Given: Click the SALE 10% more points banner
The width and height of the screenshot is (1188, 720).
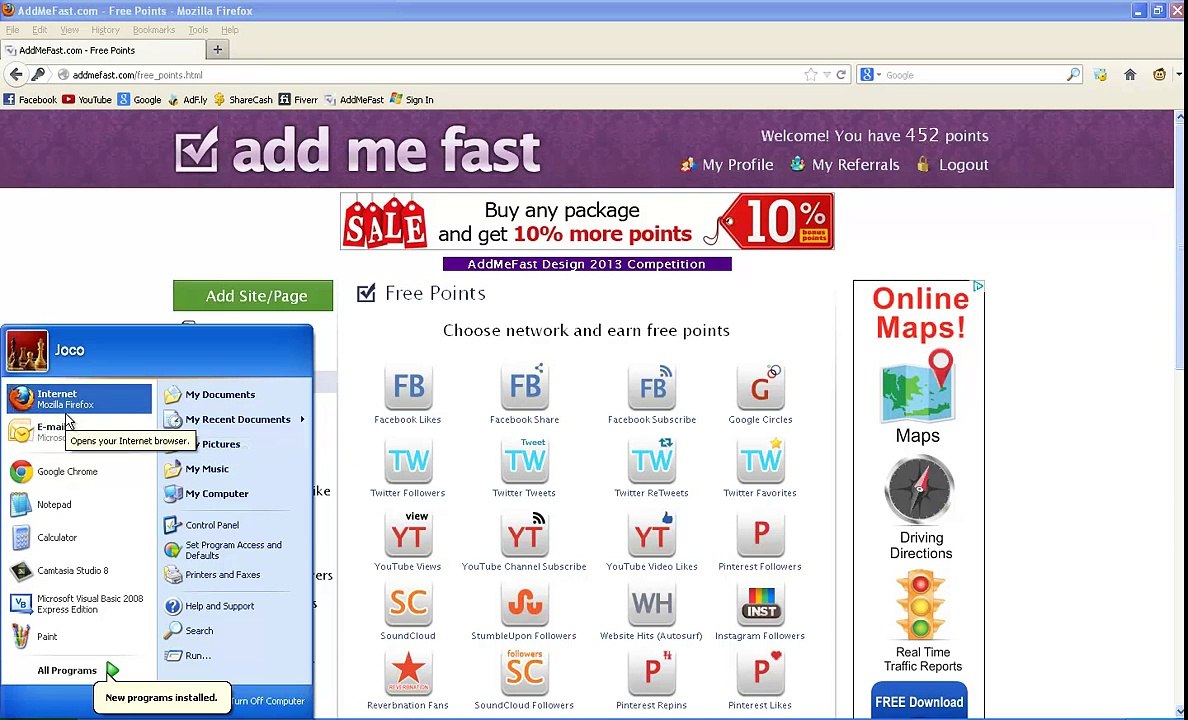Looking at the screenshot, I should click(x=587, y=221).
